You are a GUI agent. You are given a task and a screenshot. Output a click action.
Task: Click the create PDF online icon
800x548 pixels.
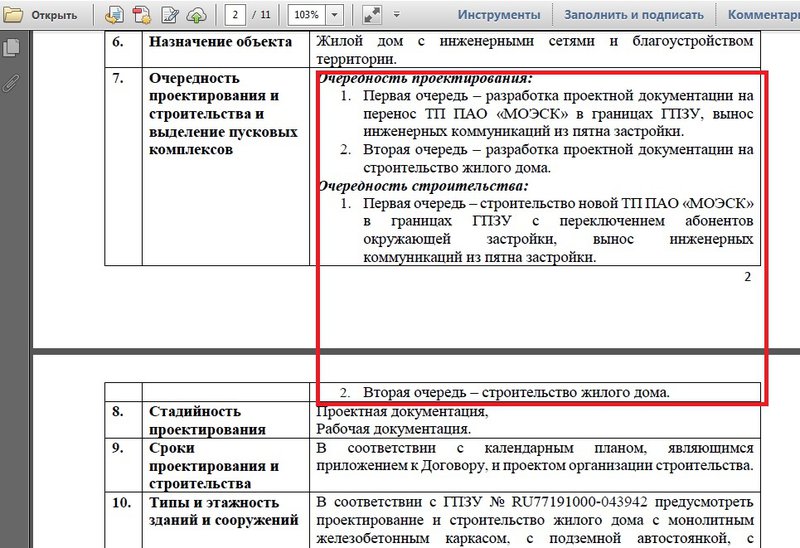[142, 15]
